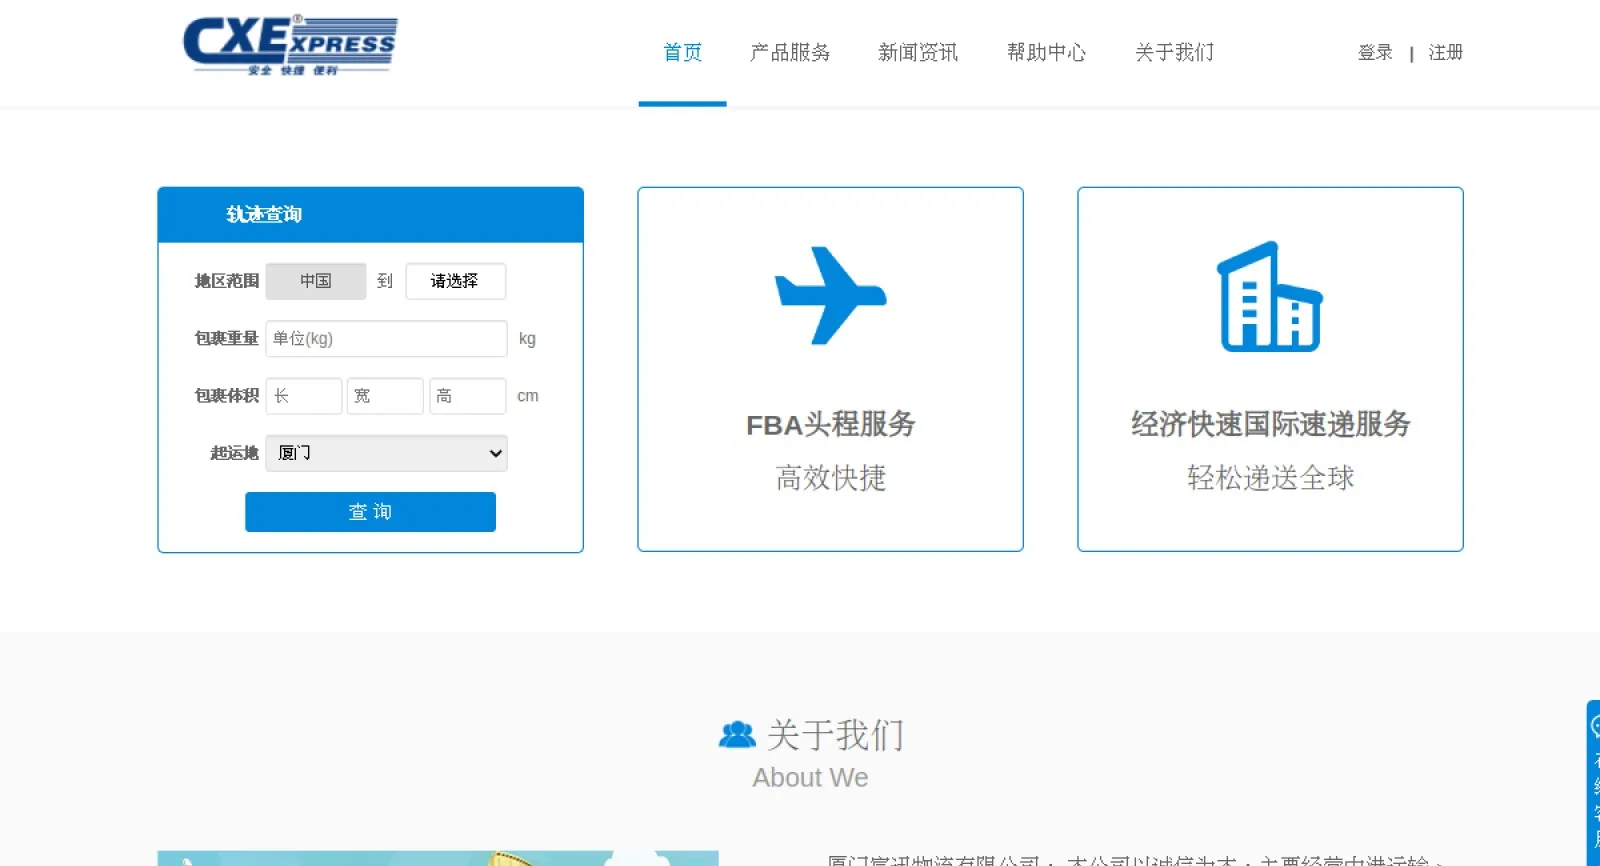Click the 宽 width input field
1600x866 pixels.
tap(385, 396)
